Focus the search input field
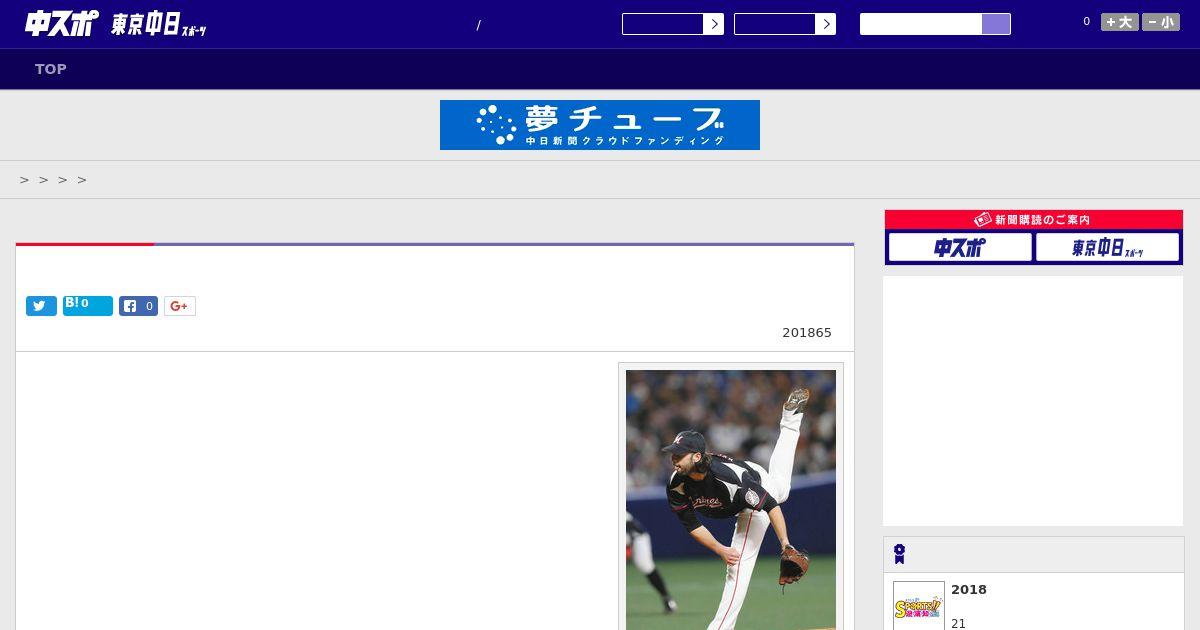Viewport: 1200px width, 630px height. click(921, 24)
